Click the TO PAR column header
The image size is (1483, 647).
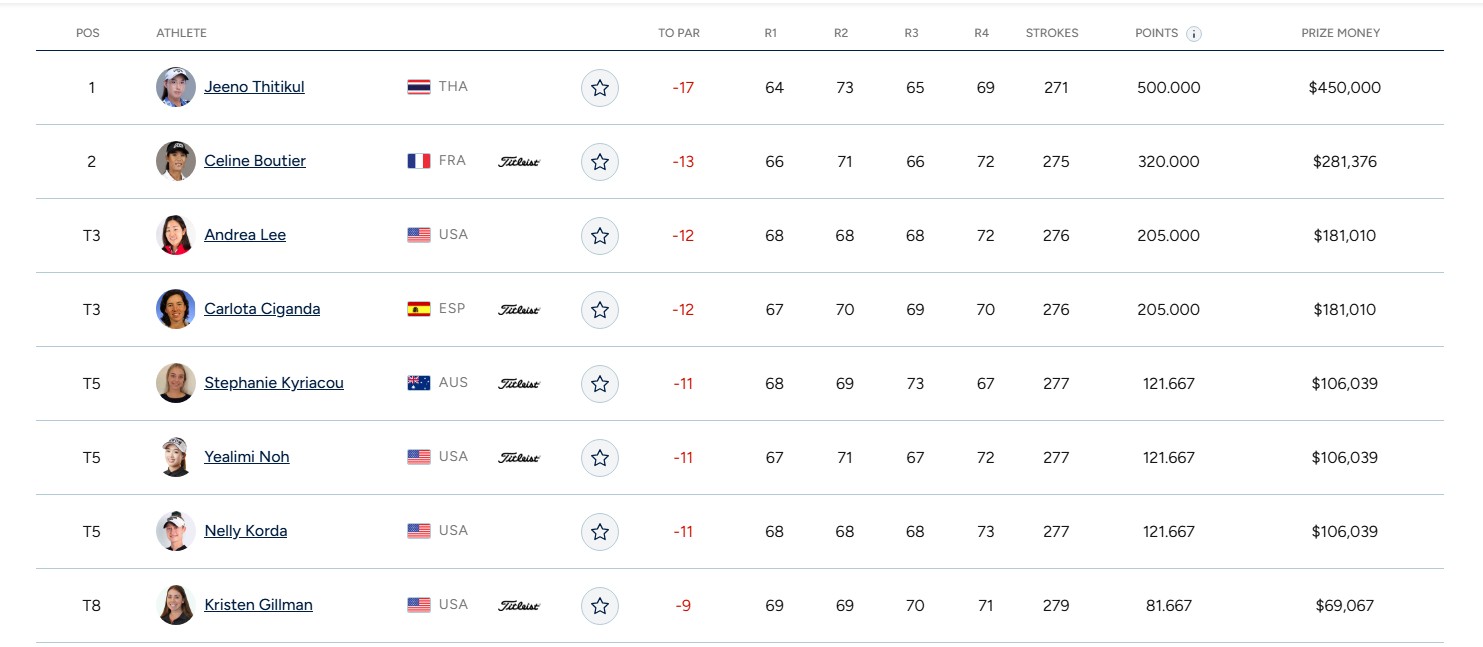tap(679, 33)
